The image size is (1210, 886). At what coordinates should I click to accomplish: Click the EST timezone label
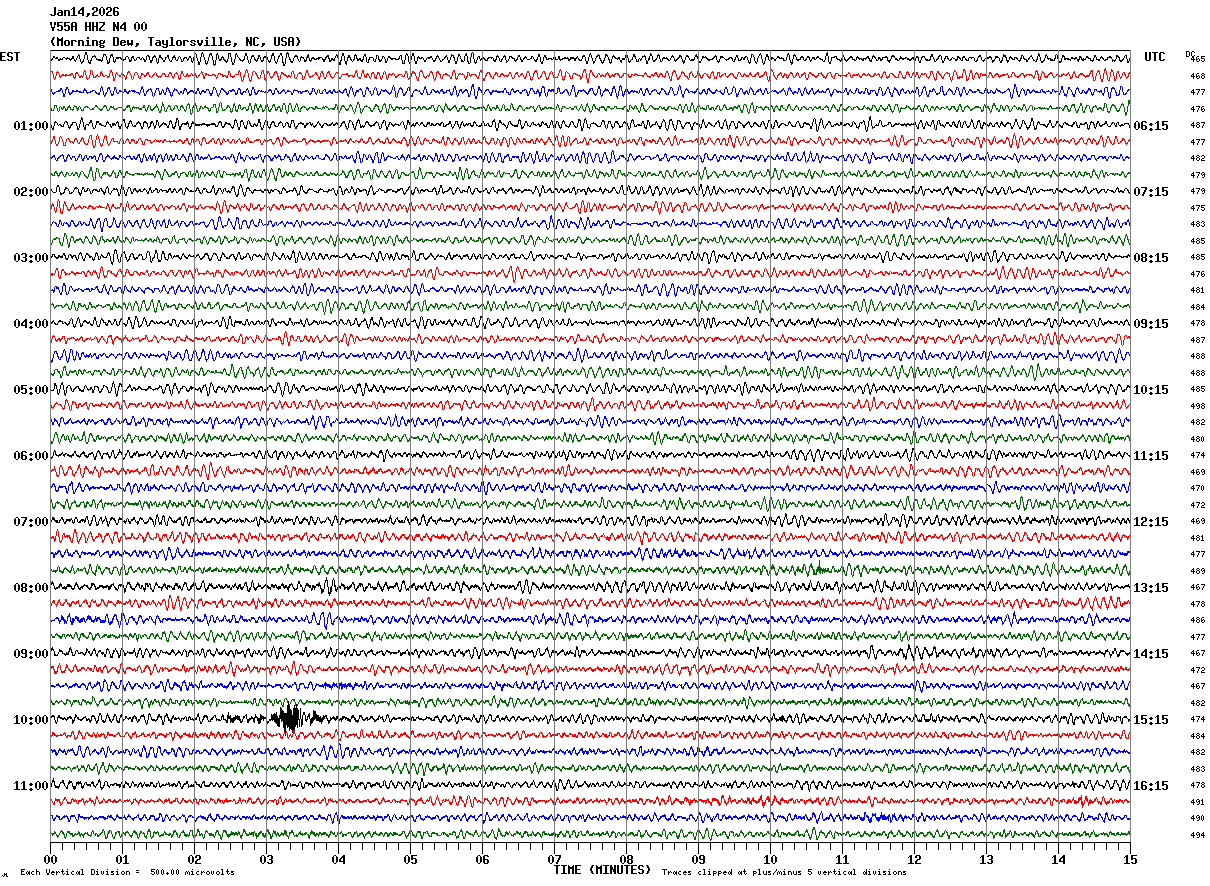click(x=10, y=57)
